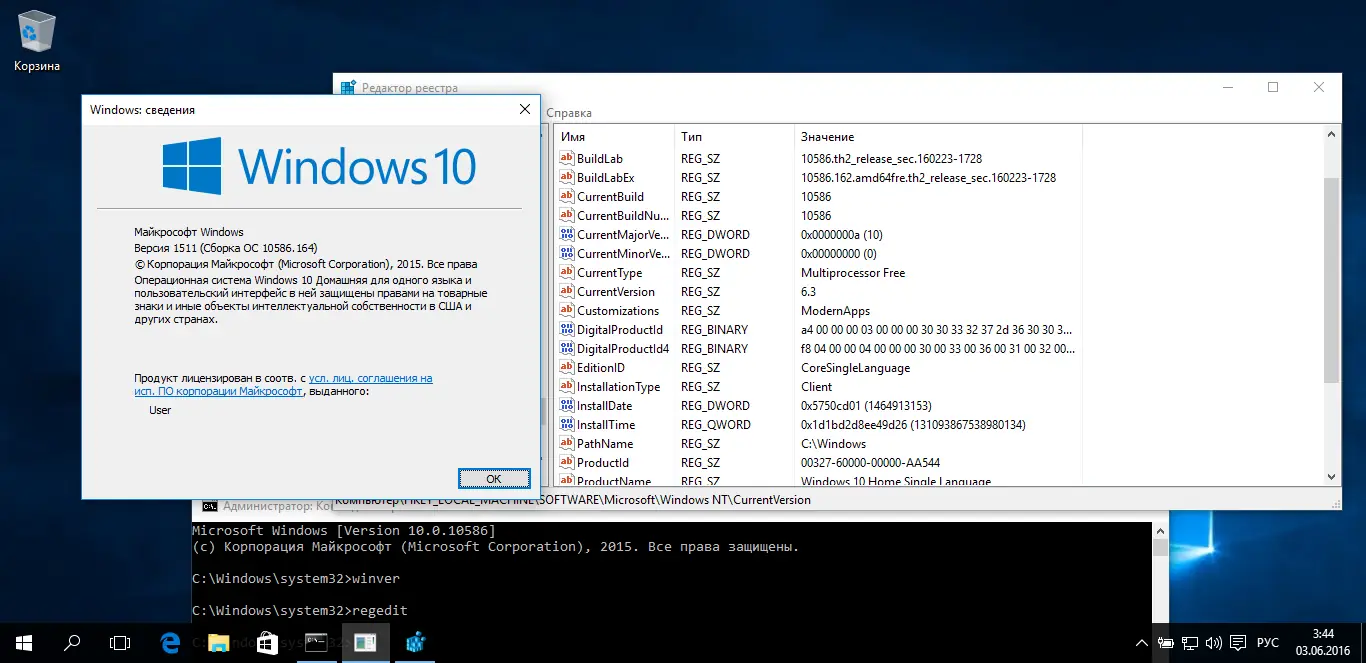Click the Registry values vertical scrollbar thumb
The image size is (1366, 663).
pyautogui.click(x=1331, y=280)
